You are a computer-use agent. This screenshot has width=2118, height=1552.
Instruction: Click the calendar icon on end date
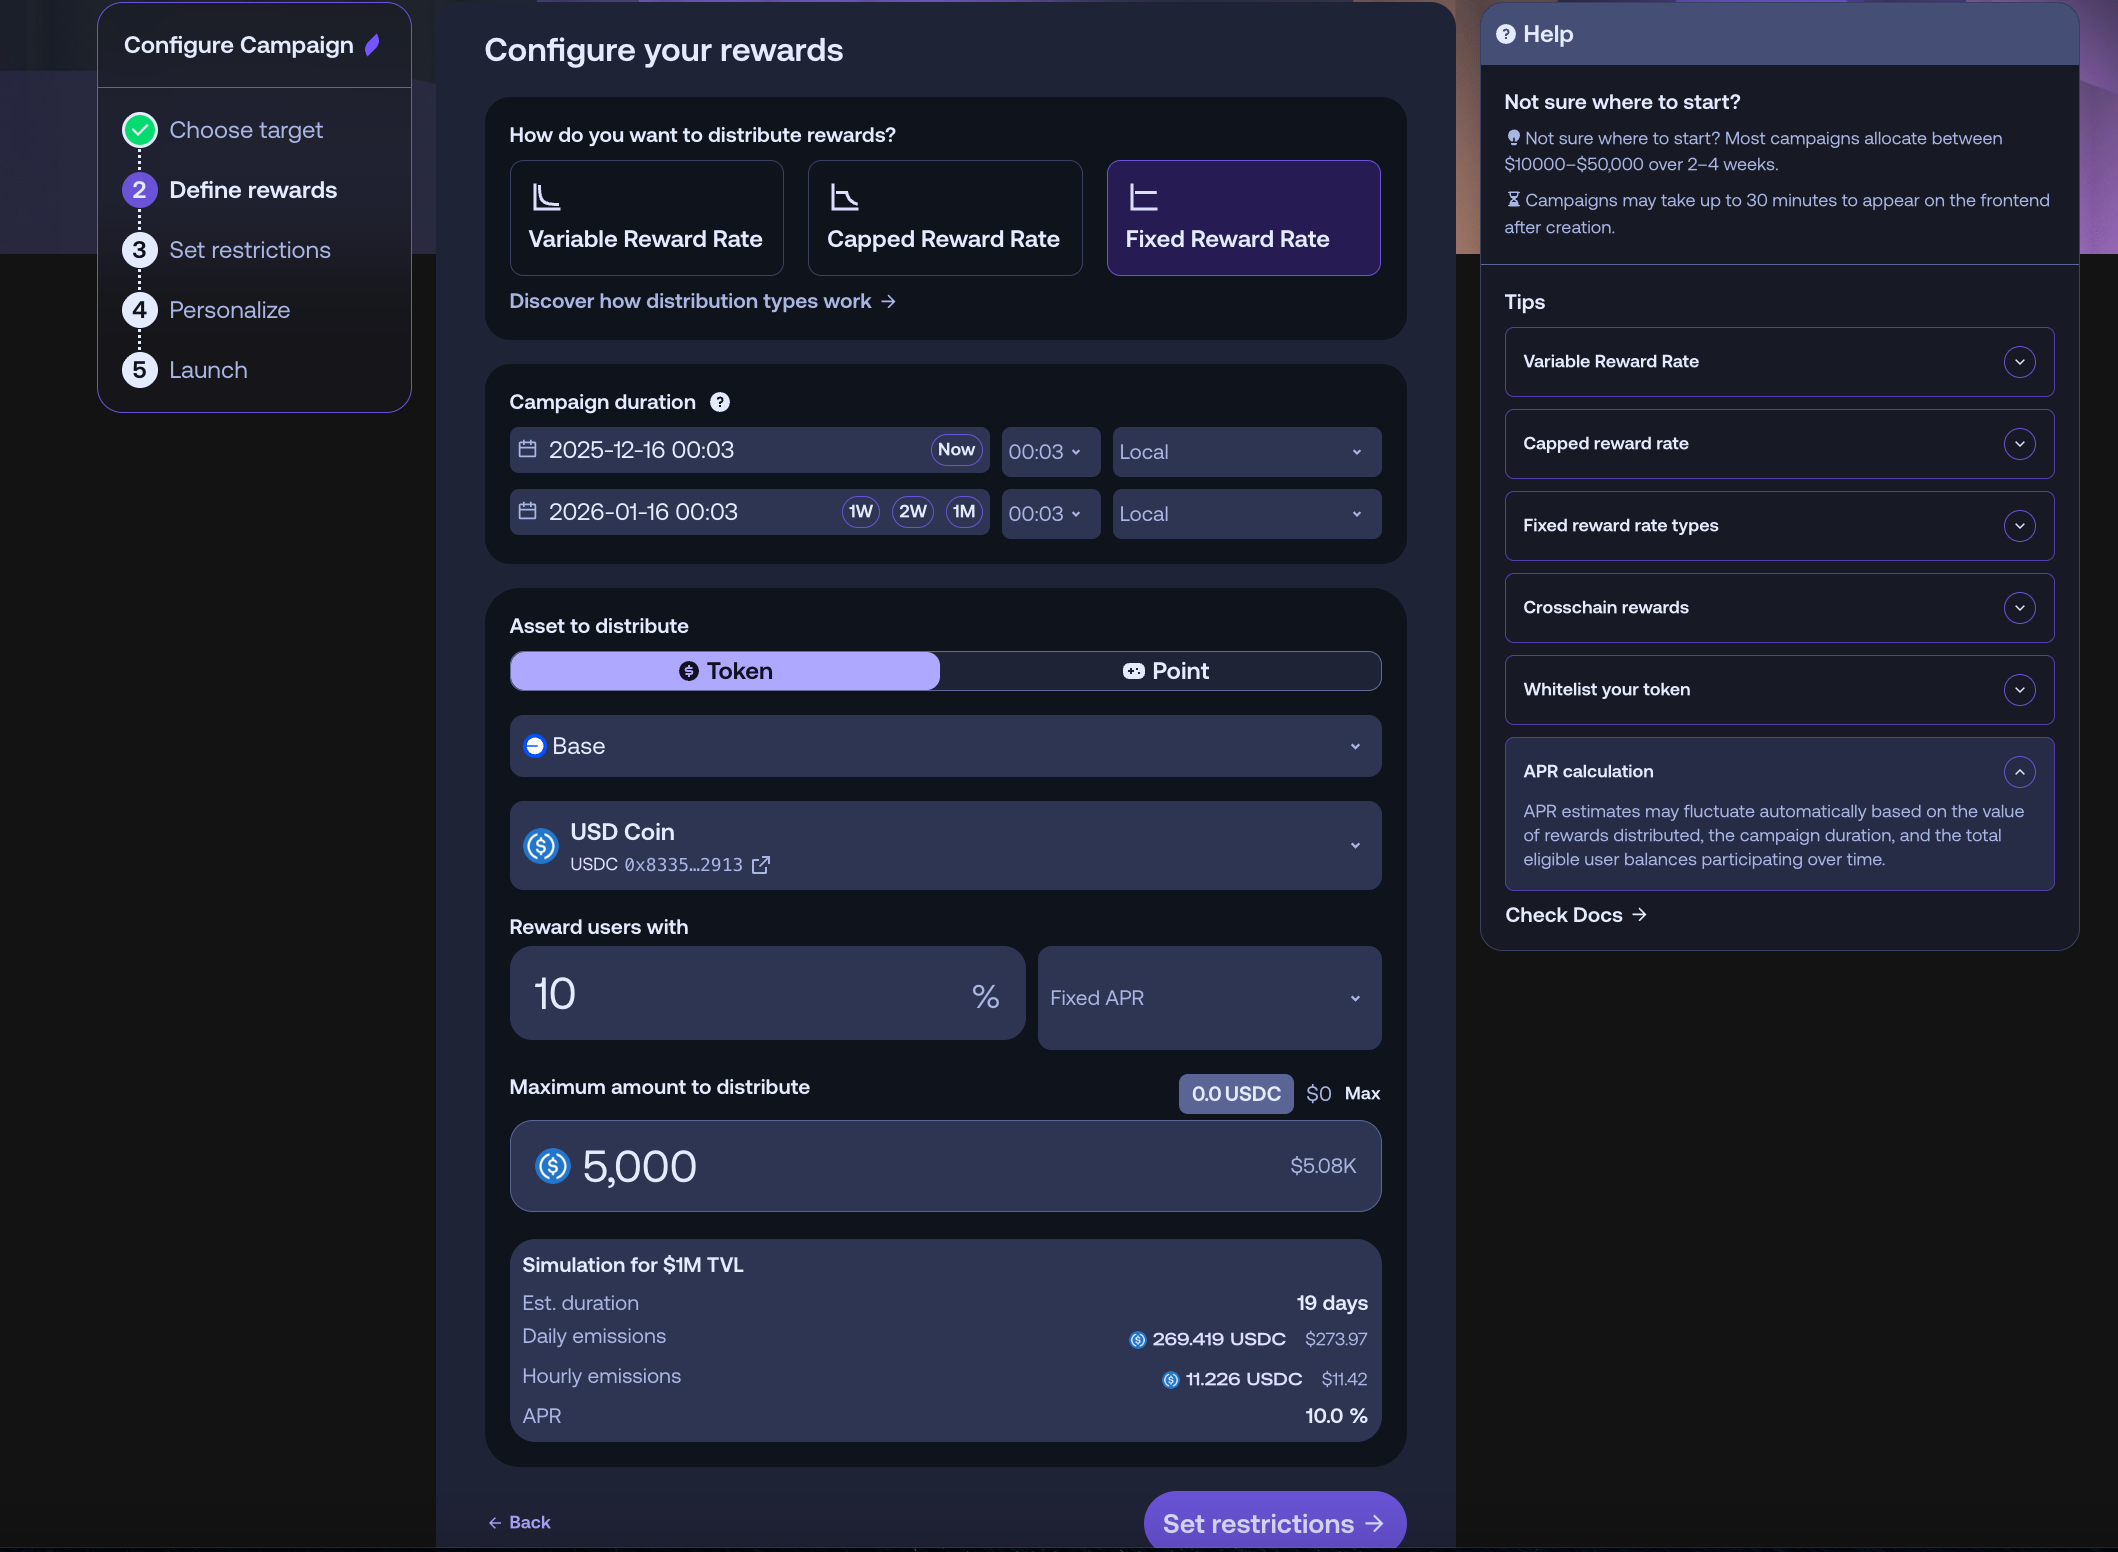point(527,511)
